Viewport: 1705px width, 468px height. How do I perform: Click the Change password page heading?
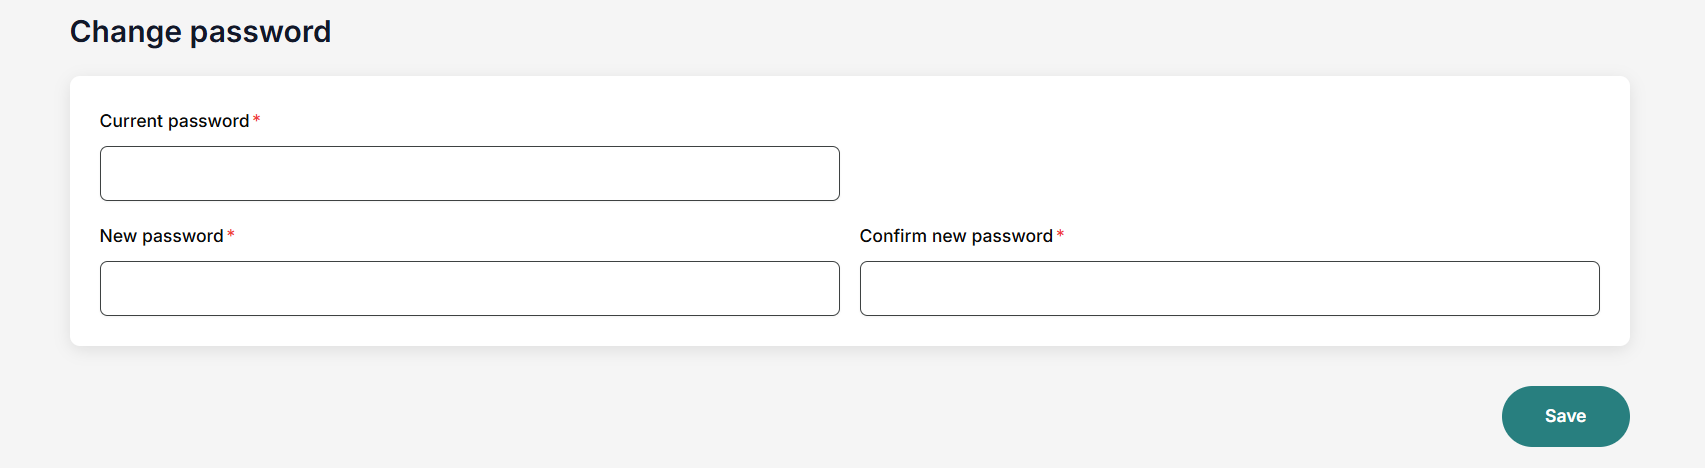tap(200, 32)
